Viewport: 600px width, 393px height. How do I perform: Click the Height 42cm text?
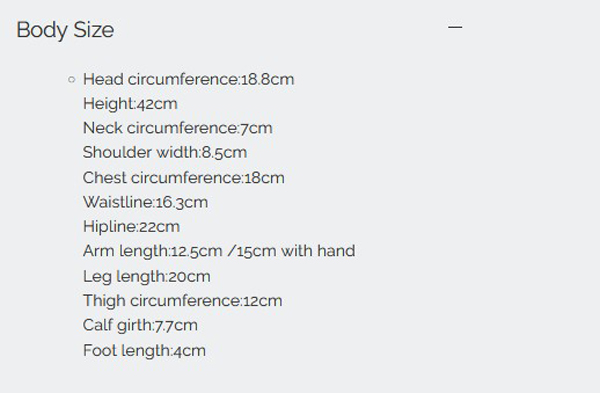click(x=130, y=104)
